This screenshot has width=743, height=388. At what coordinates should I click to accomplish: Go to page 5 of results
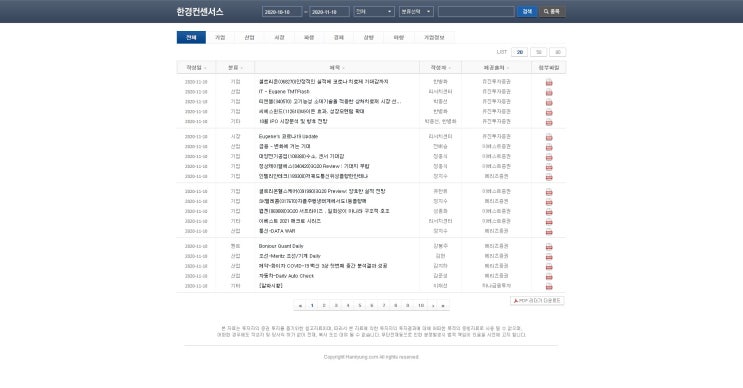tap(360, 306)
